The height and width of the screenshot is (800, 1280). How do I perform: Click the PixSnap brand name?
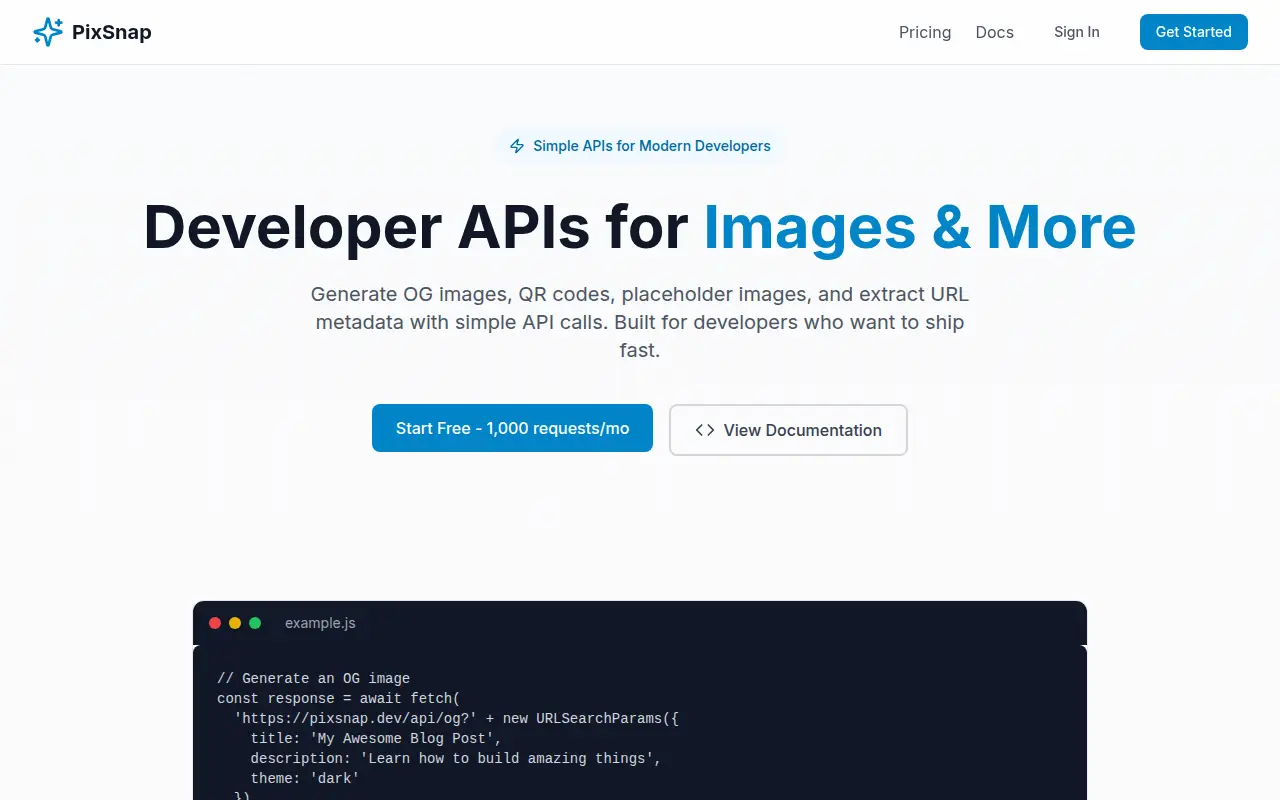112,32
